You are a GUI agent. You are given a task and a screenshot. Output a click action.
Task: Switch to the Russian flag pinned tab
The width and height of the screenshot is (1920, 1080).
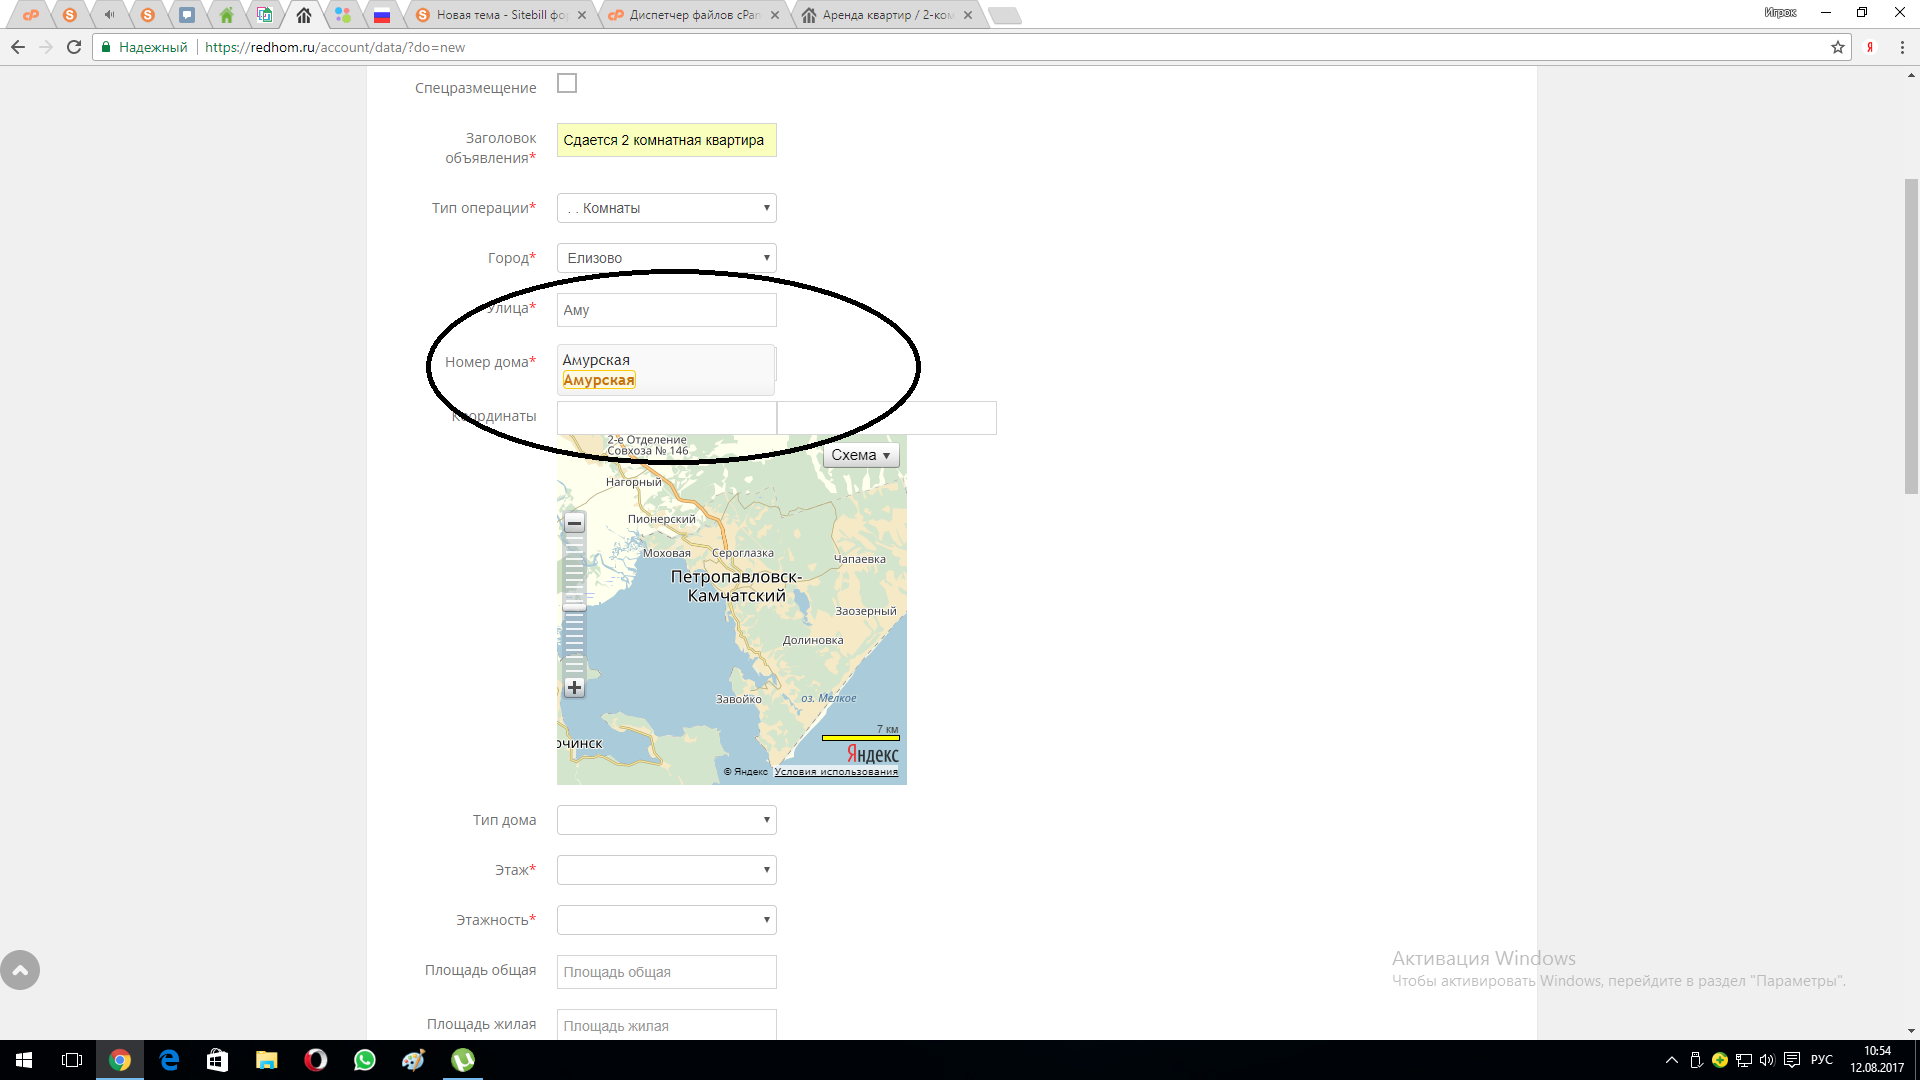(x=382, y=15)
